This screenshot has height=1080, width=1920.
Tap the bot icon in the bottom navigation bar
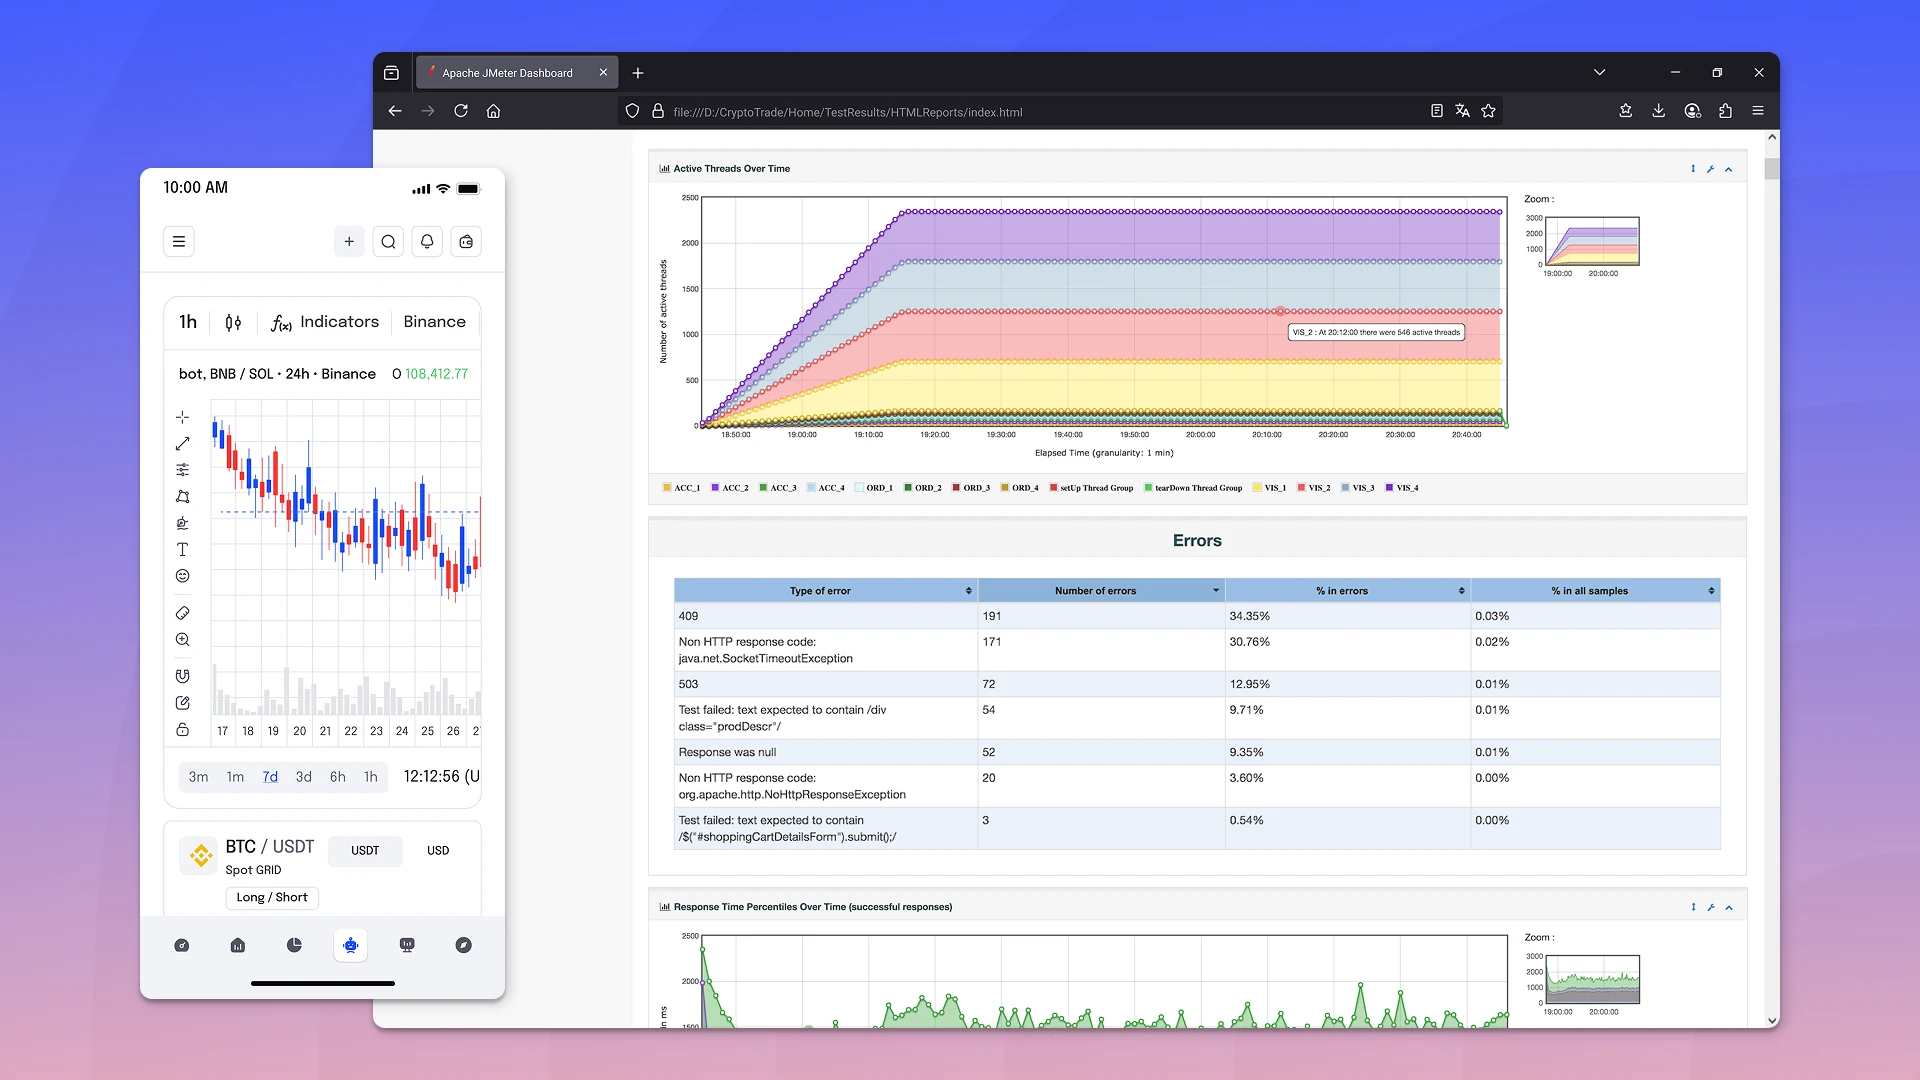tap(350, 945)
